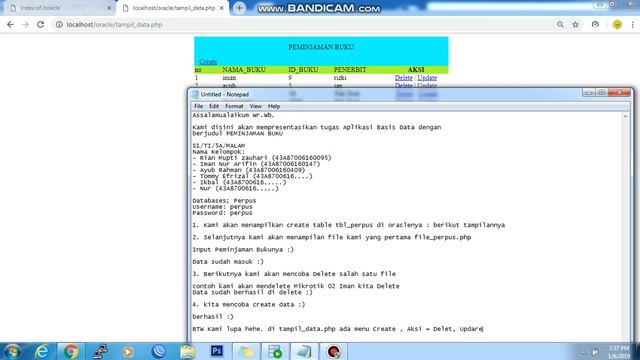
Task: Open the Notepad File menu
Action: click(198, 106)
